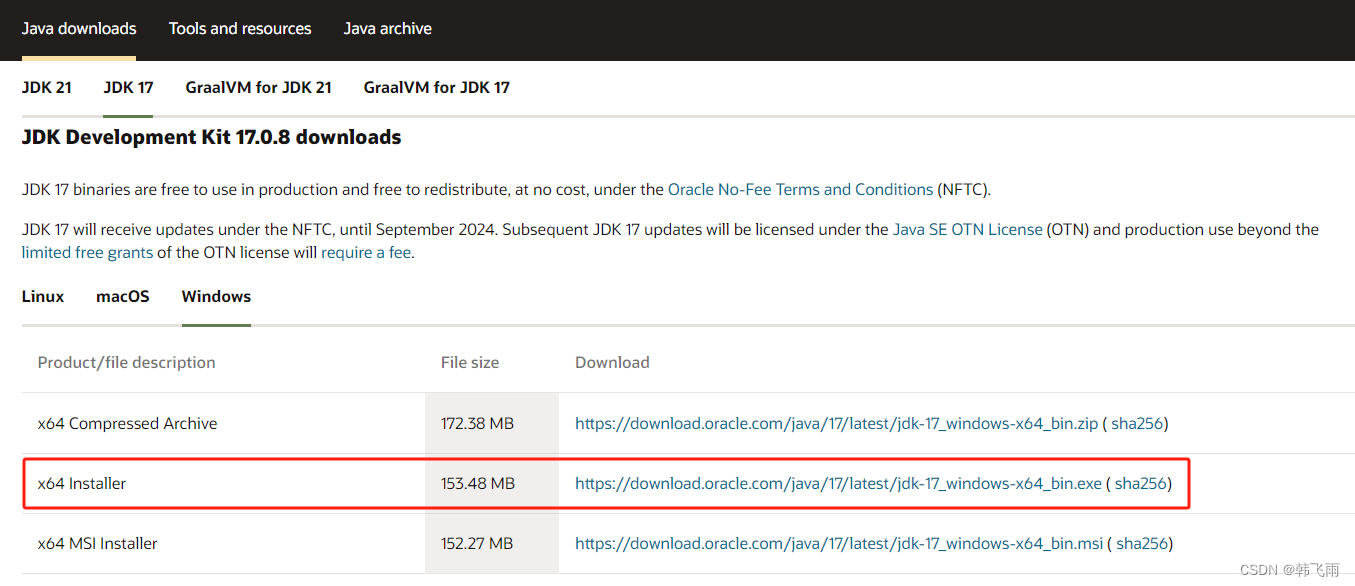Click the 152.27 MB file size
The height and width of the screenshot is (586, 1355).
tap(477, 544)
